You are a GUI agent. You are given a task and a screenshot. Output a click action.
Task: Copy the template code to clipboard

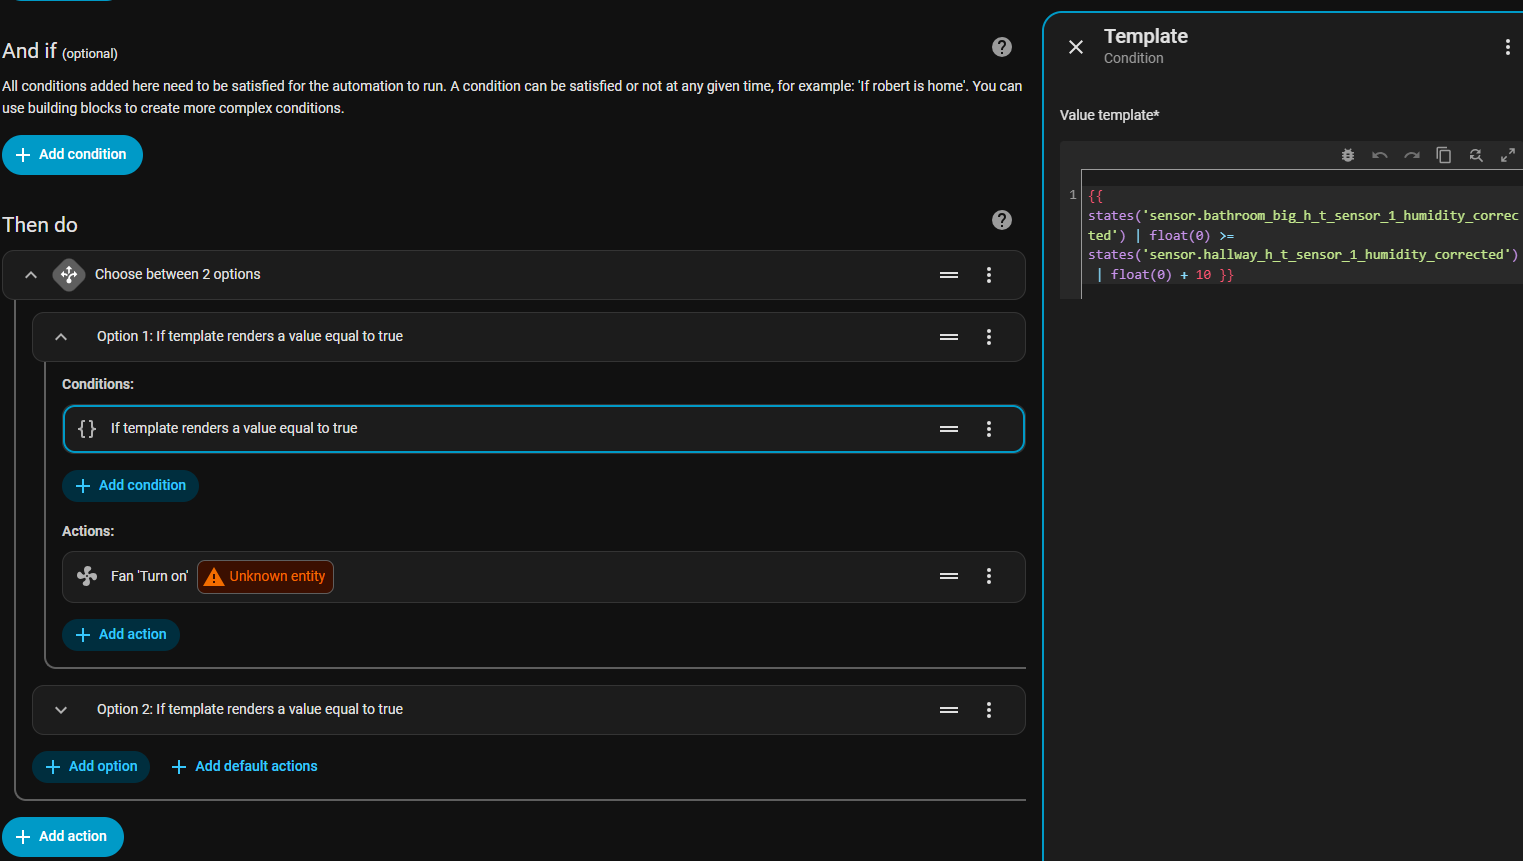(x=1443, y=155)
